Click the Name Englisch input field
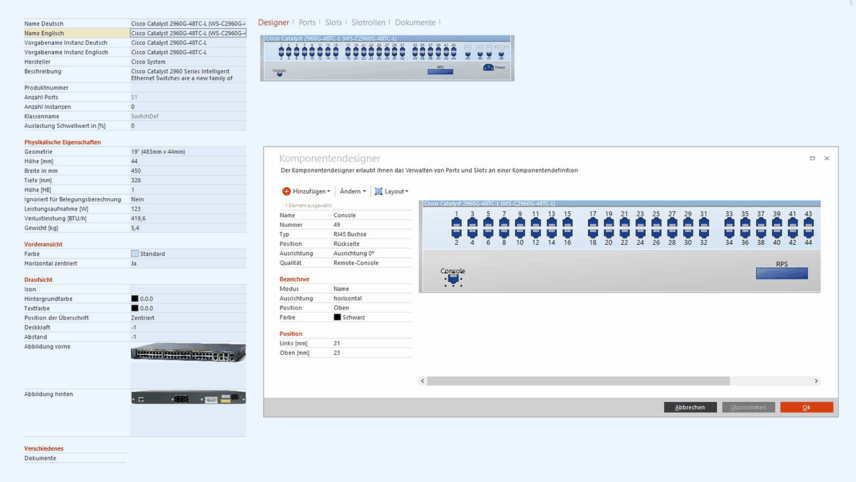The width and height of the screenshot is (856, 482). point(187,33)
